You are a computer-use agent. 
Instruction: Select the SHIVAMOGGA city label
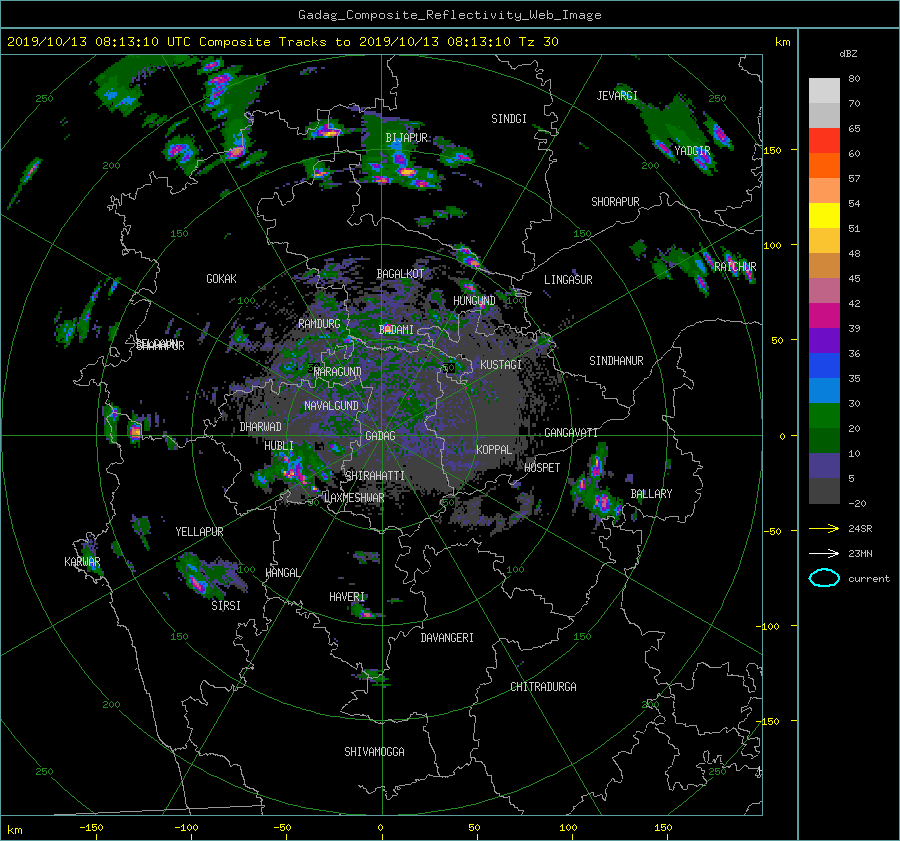click(x=374, y=752)
